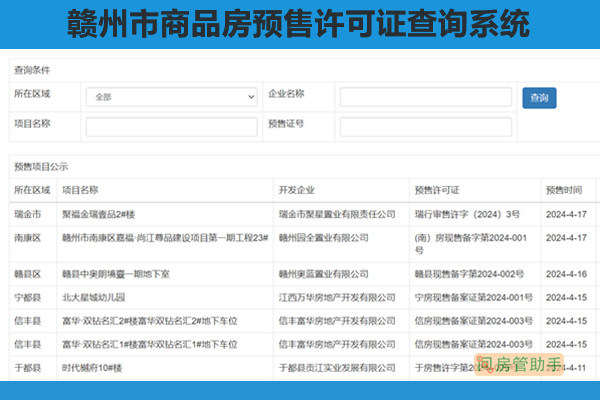
Task: Open the 所在区域 dropdown showing 全部
Action: pos(171,97)
